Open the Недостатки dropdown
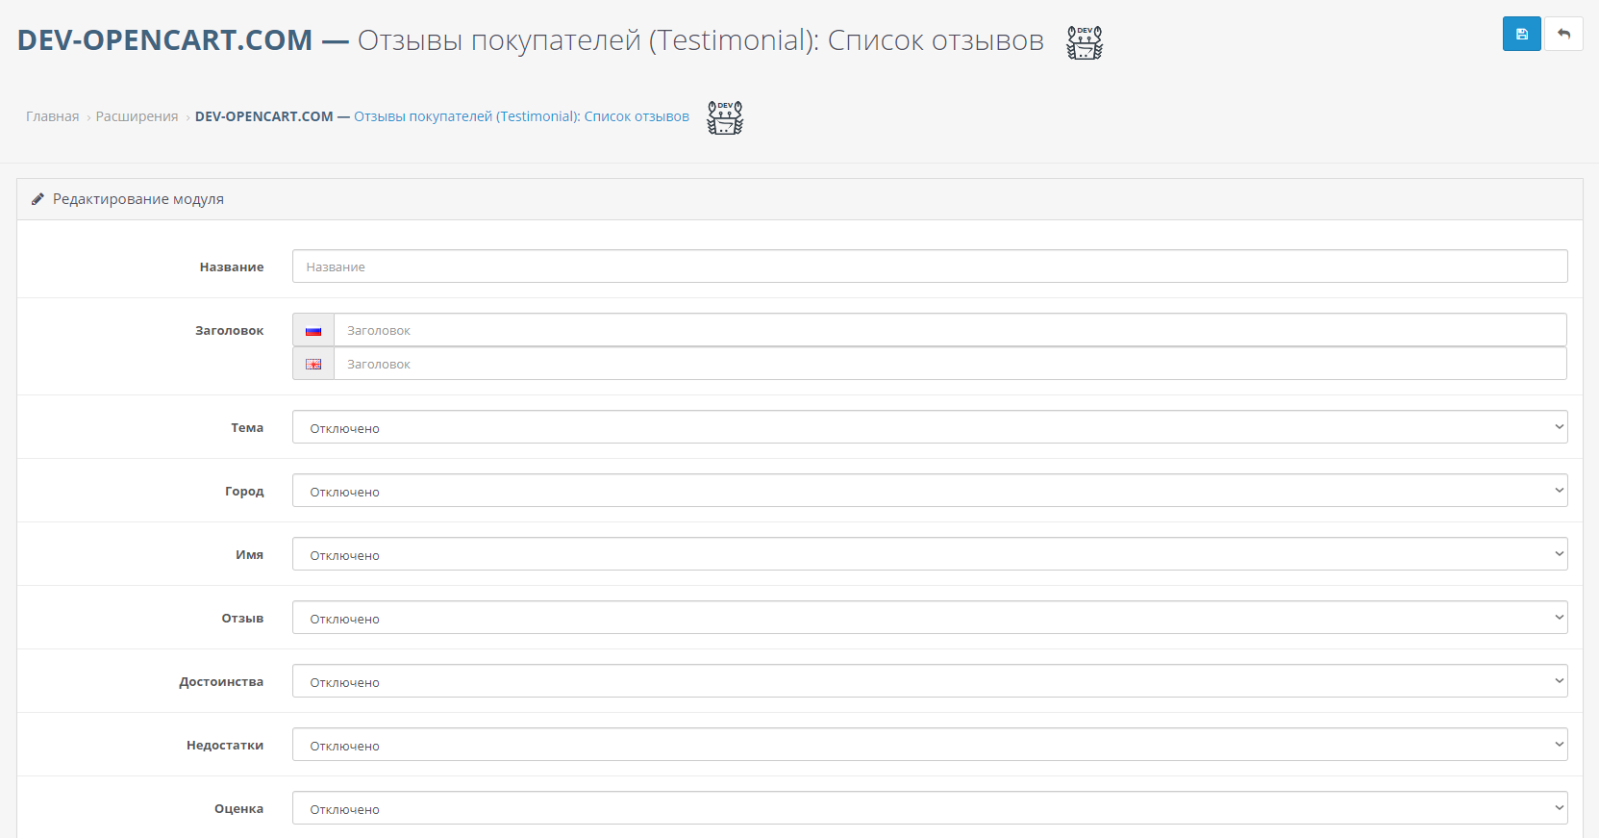 pyautogui.click(x=929, y=745)
